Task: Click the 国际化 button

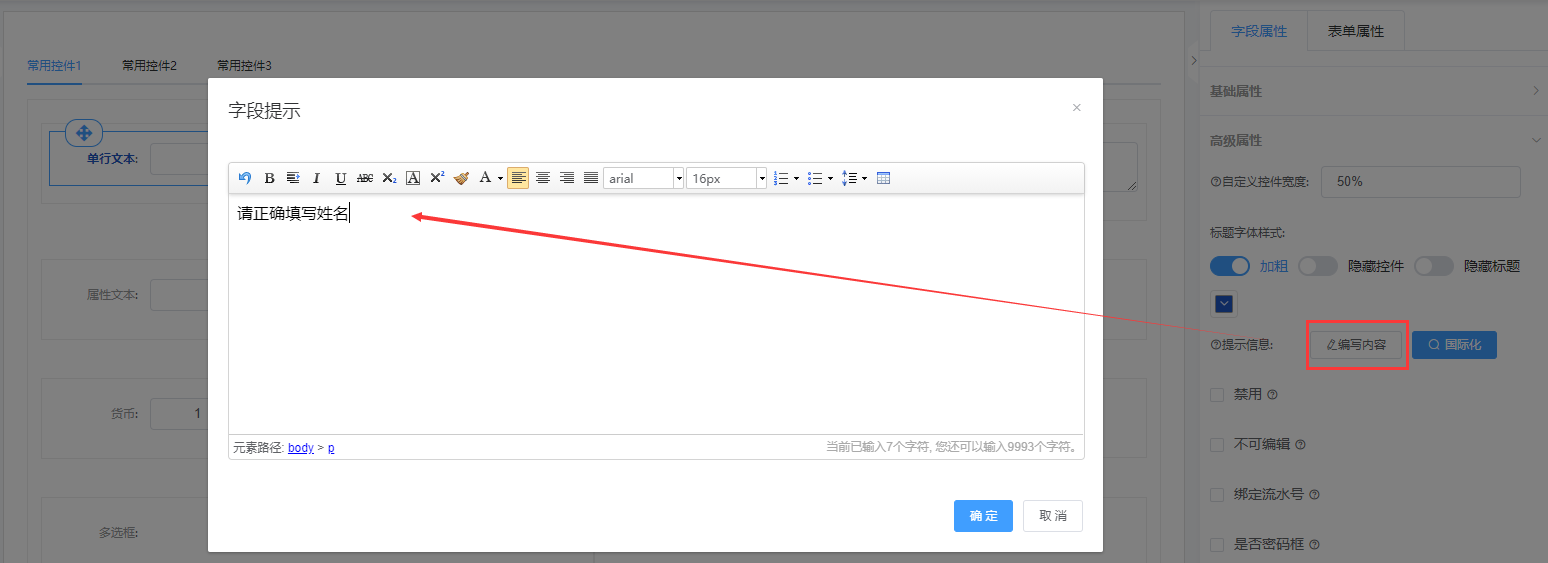Action: (x=1455, y=345)
